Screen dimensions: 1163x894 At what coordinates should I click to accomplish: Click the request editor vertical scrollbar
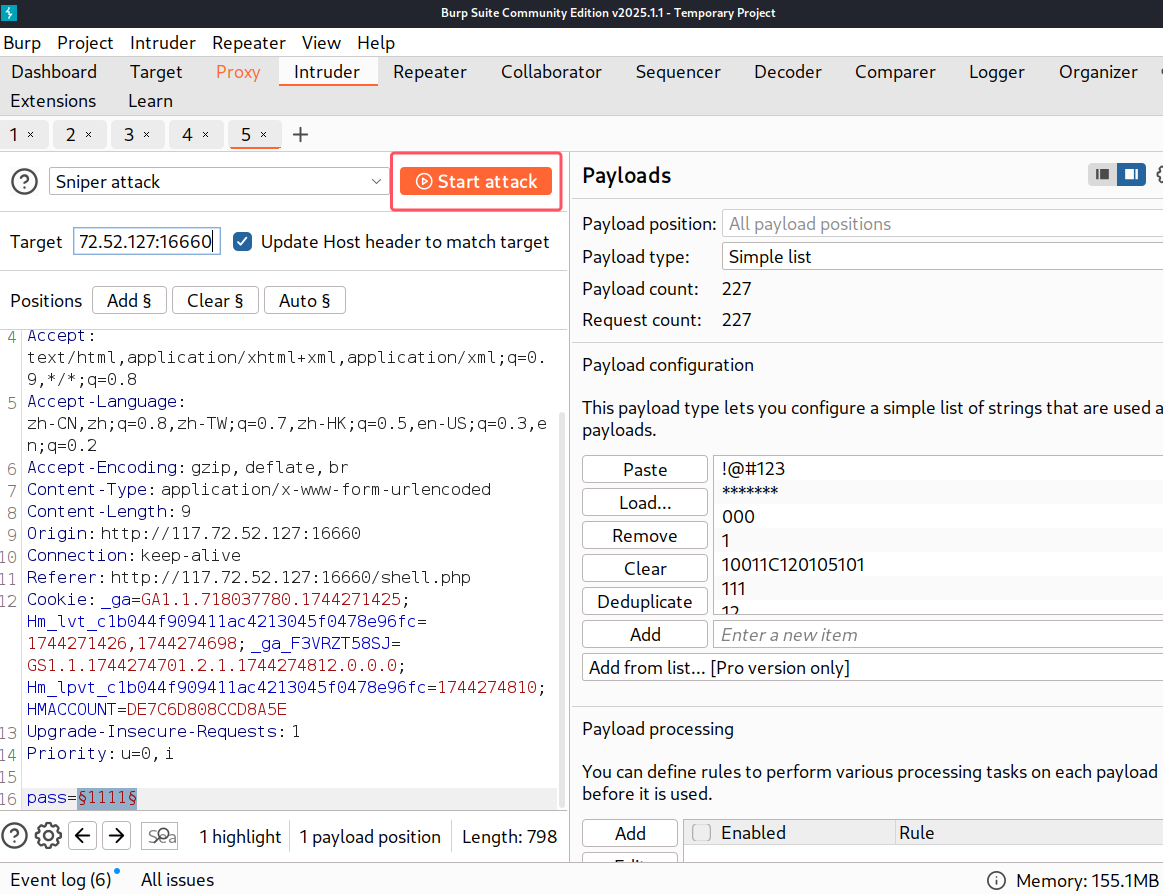coord(563,608)
